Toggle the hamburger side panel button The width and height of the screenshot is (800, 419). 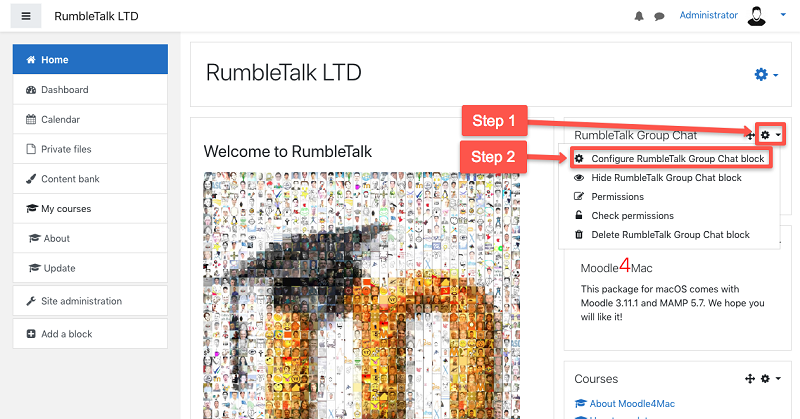coord(26,16)
